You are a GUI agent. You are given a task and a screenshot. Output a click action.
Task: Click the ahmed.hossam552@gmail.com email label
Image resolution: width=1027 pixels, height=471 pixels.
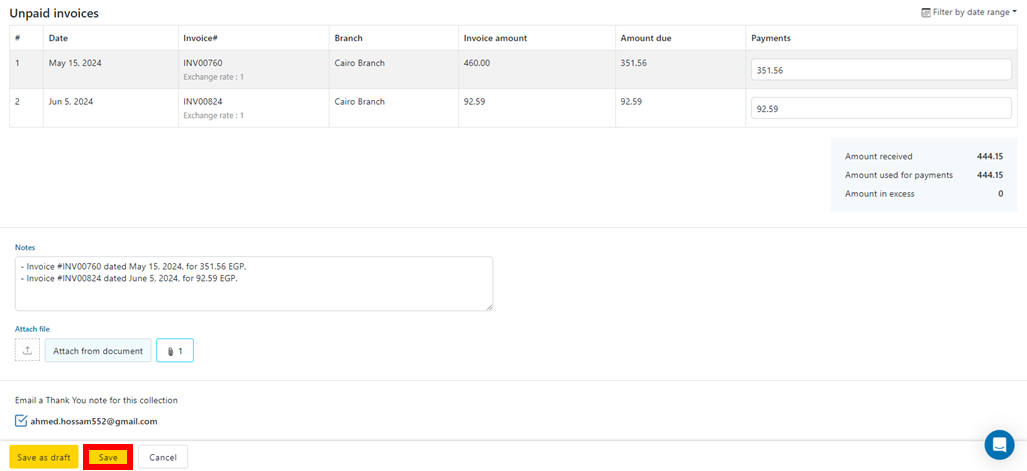(x=94, y=421)
